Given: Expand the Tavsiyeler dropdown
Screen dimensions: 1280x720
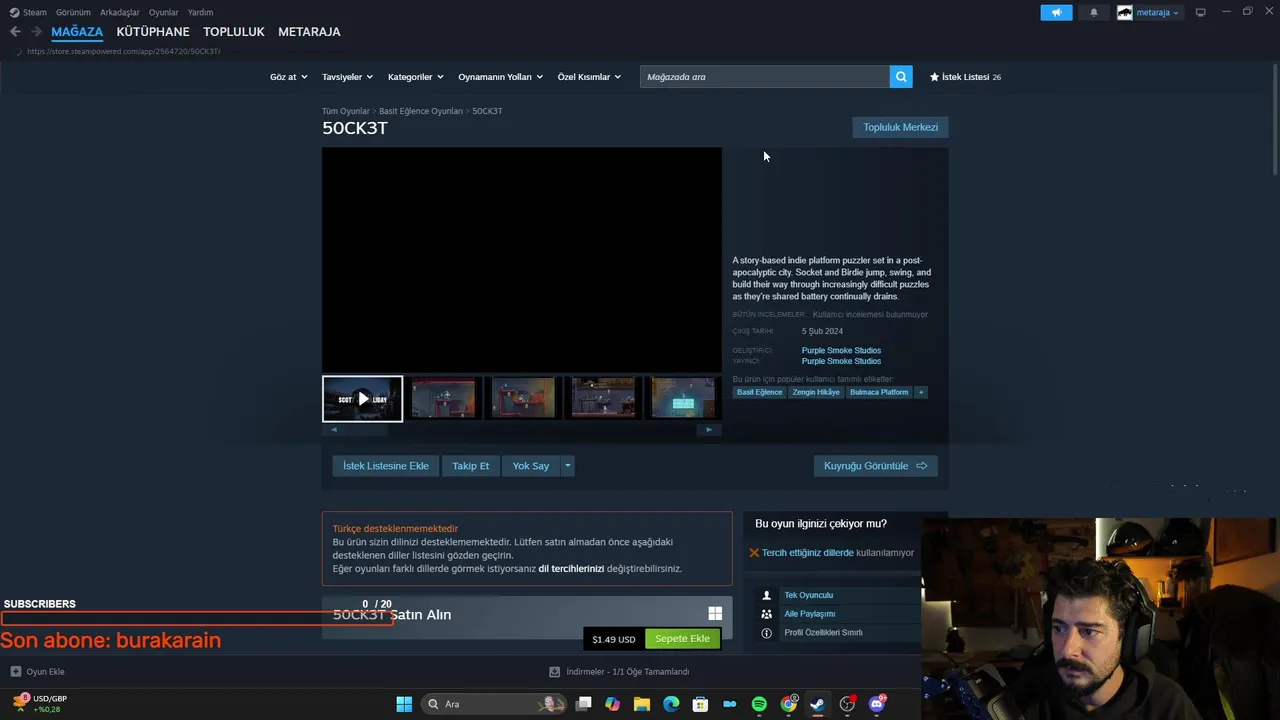Looking at the screenshot, I should coord(347,77).
